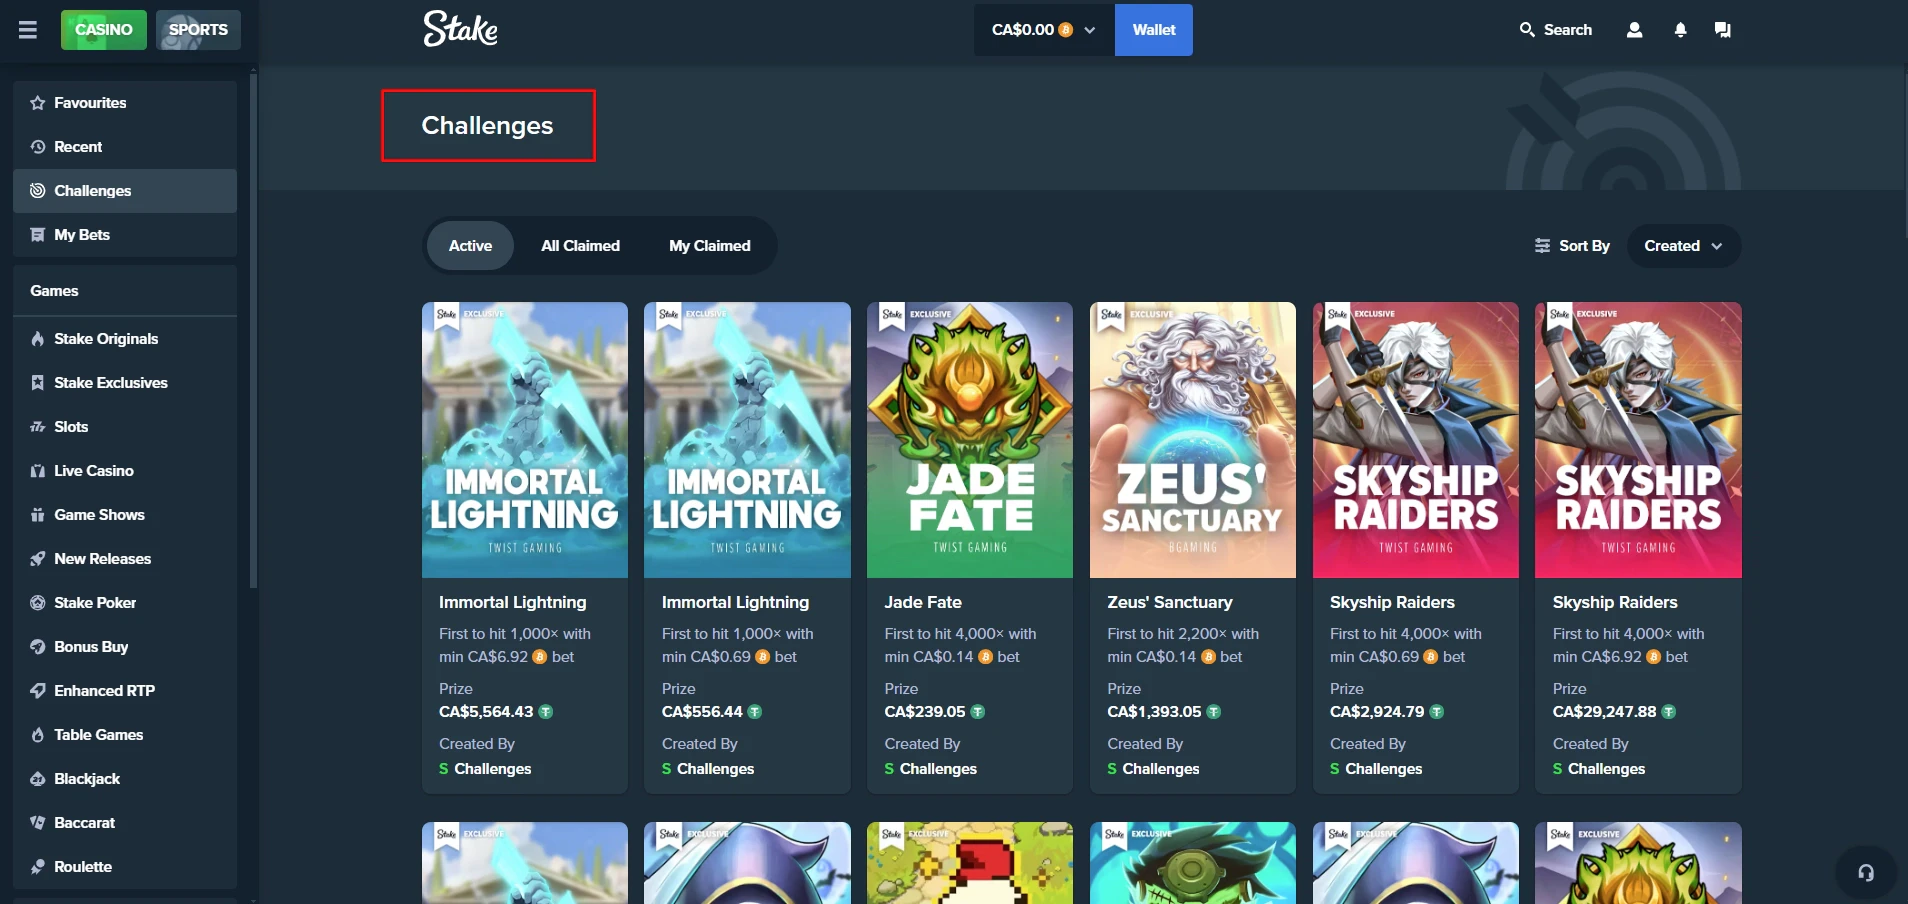Image resolution: width=1908 pixels, height=904 pixels.
Task: Open the Skyship Raiders CA$29,247.88 challenge thumbnail
Action: click(x=1638, y=440)
